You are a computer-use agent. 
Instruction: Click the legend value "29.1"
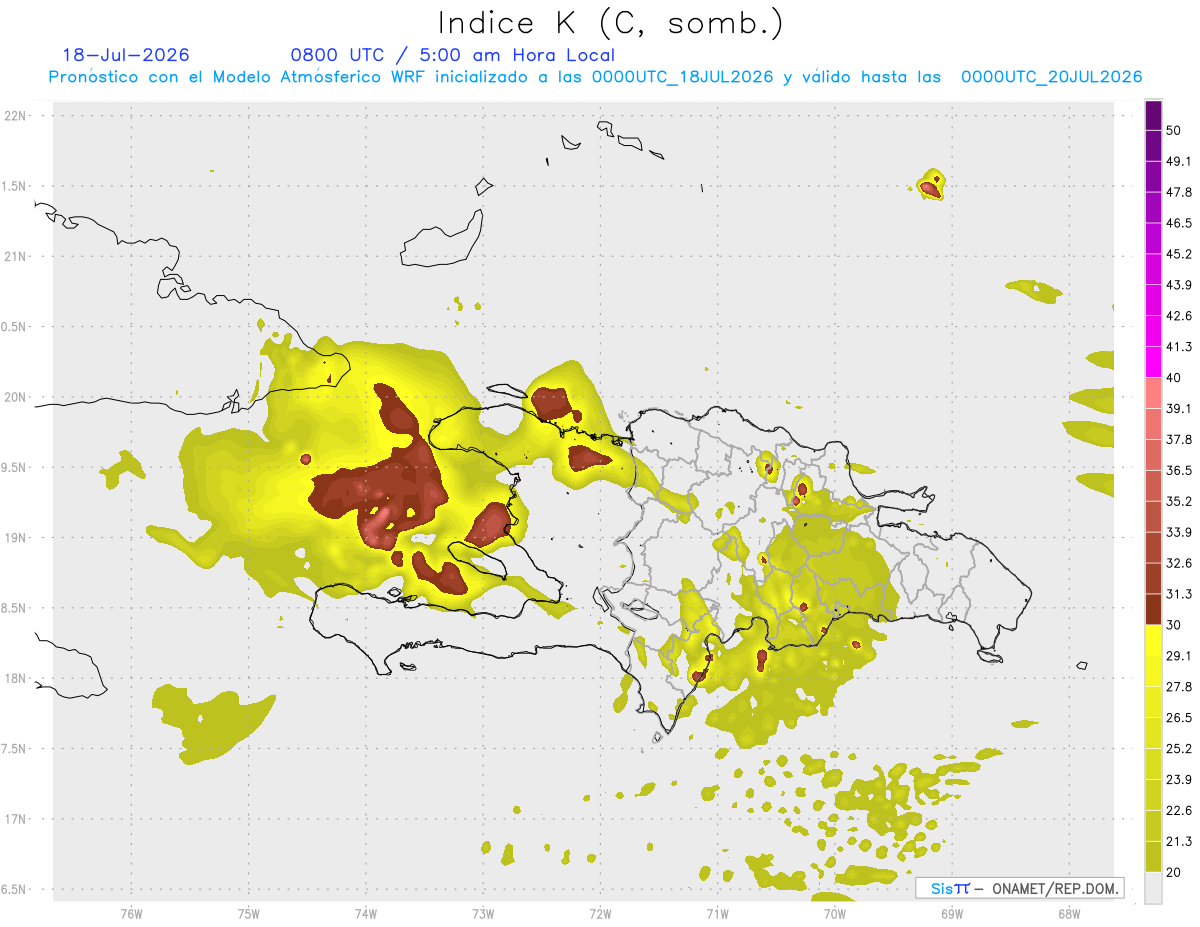click(1179, 656)
